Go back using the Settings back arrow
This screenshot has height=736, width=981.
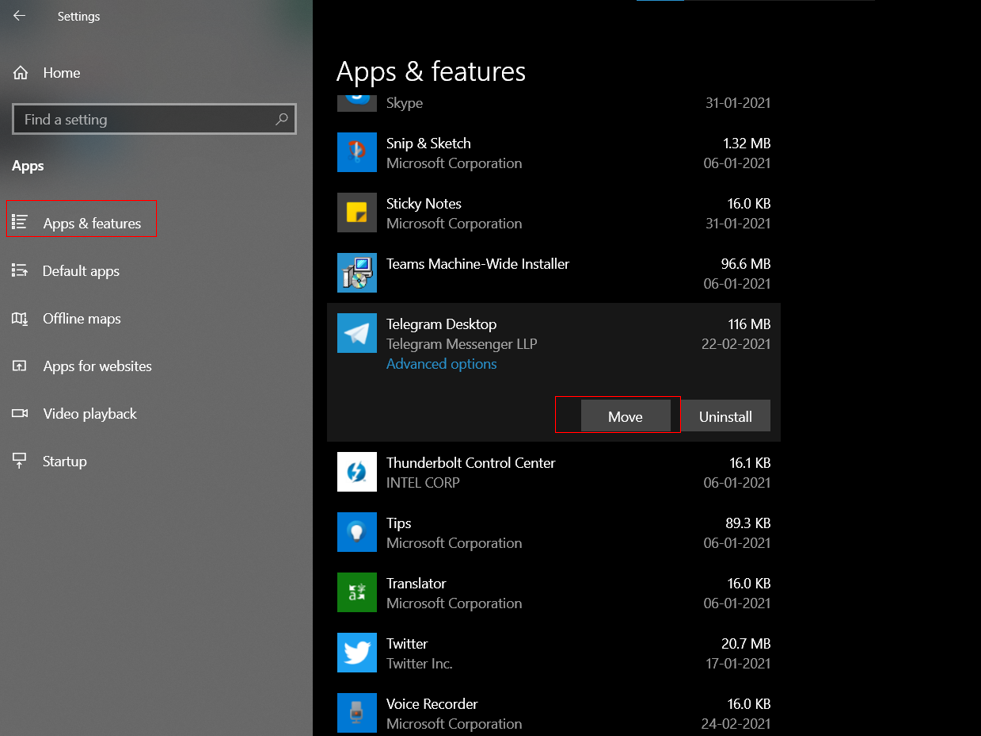(19, 16)
